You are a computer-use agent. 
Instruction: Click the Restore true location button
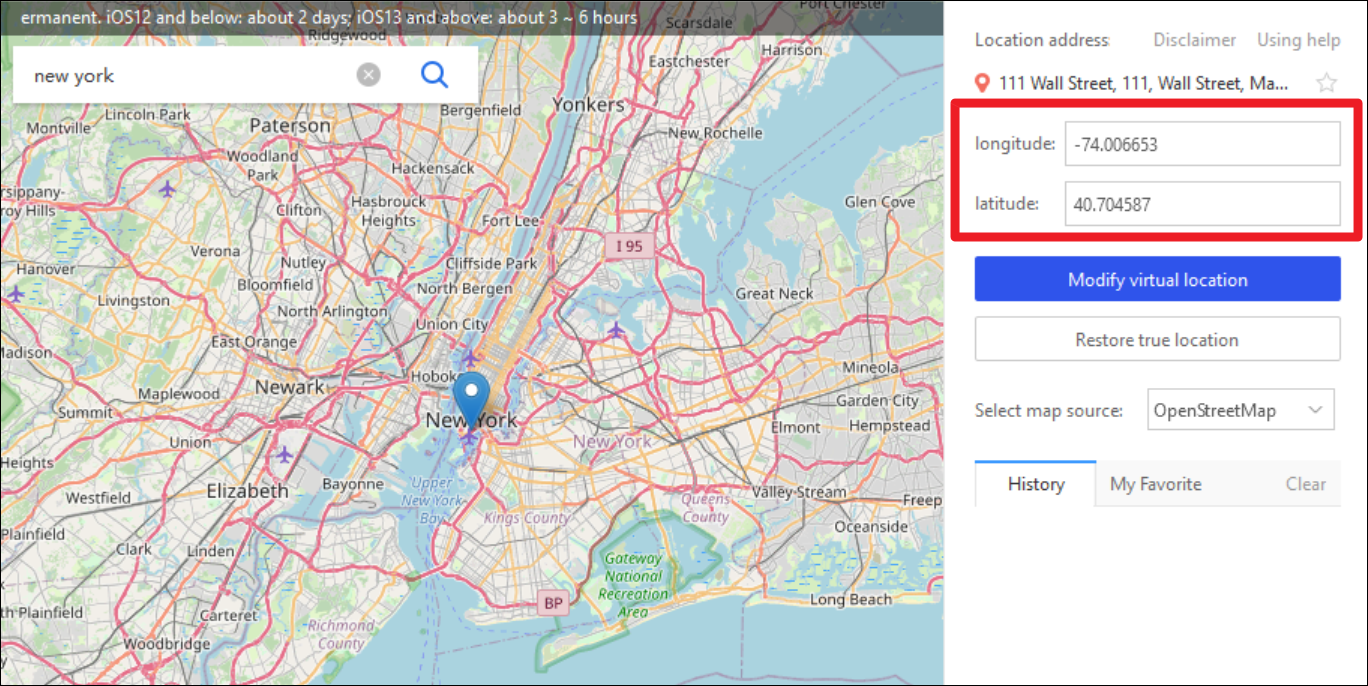[1158, 339]
